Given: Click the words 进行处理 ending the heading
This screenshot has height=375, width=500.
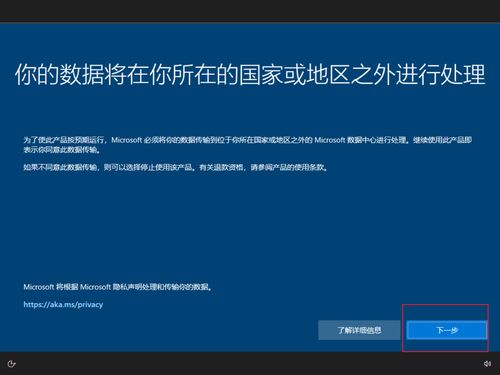Looking at the screenshot, I should [x=441, y=74].
